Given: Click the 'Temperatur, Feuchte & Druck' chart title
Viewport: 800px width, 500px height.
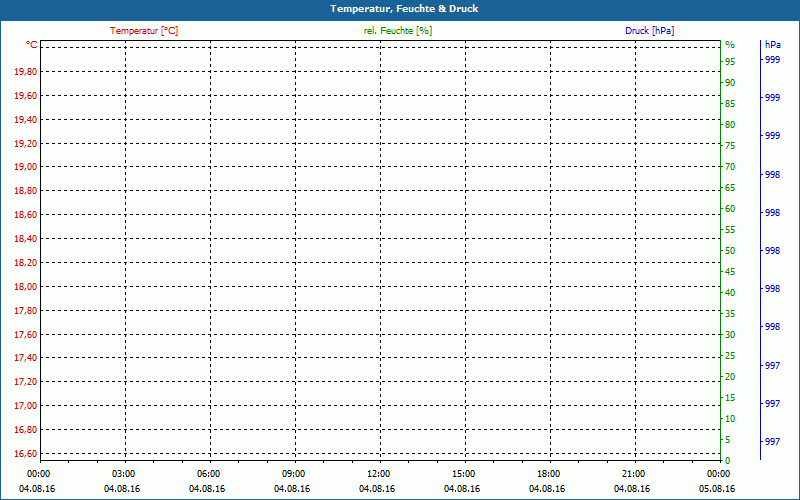Looking at the screenshot, I should (397, 9).
